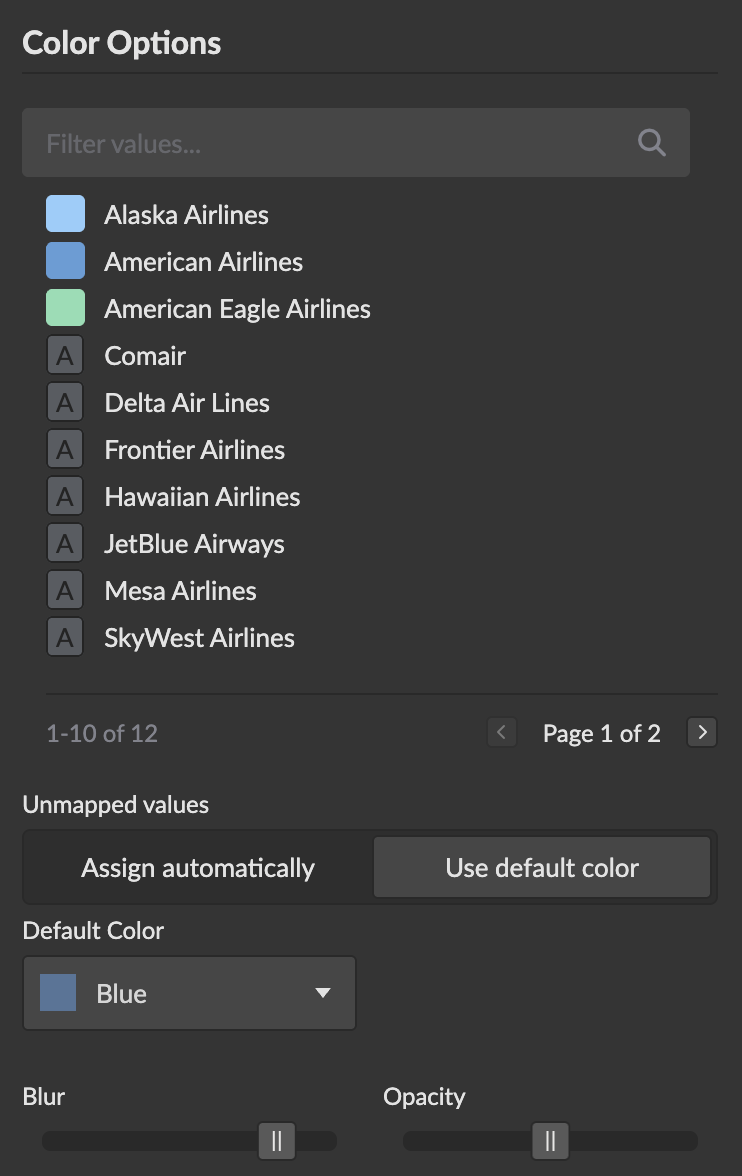Click the auto-color icon beside Hawaiian Airlines
Viewport: 742px width, 1176px height.
[65, 497]
